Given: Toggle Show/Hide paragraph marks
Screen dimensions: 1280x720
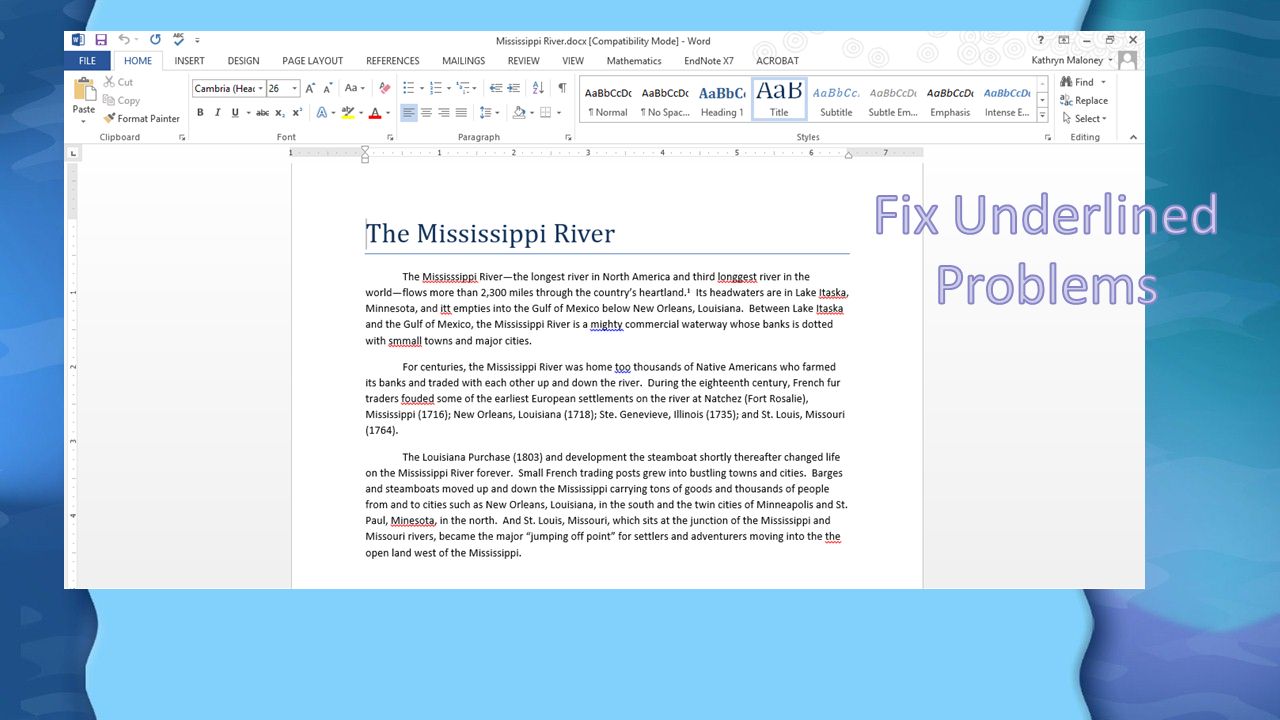Looking at the screenshot, I should coord(562,88).
